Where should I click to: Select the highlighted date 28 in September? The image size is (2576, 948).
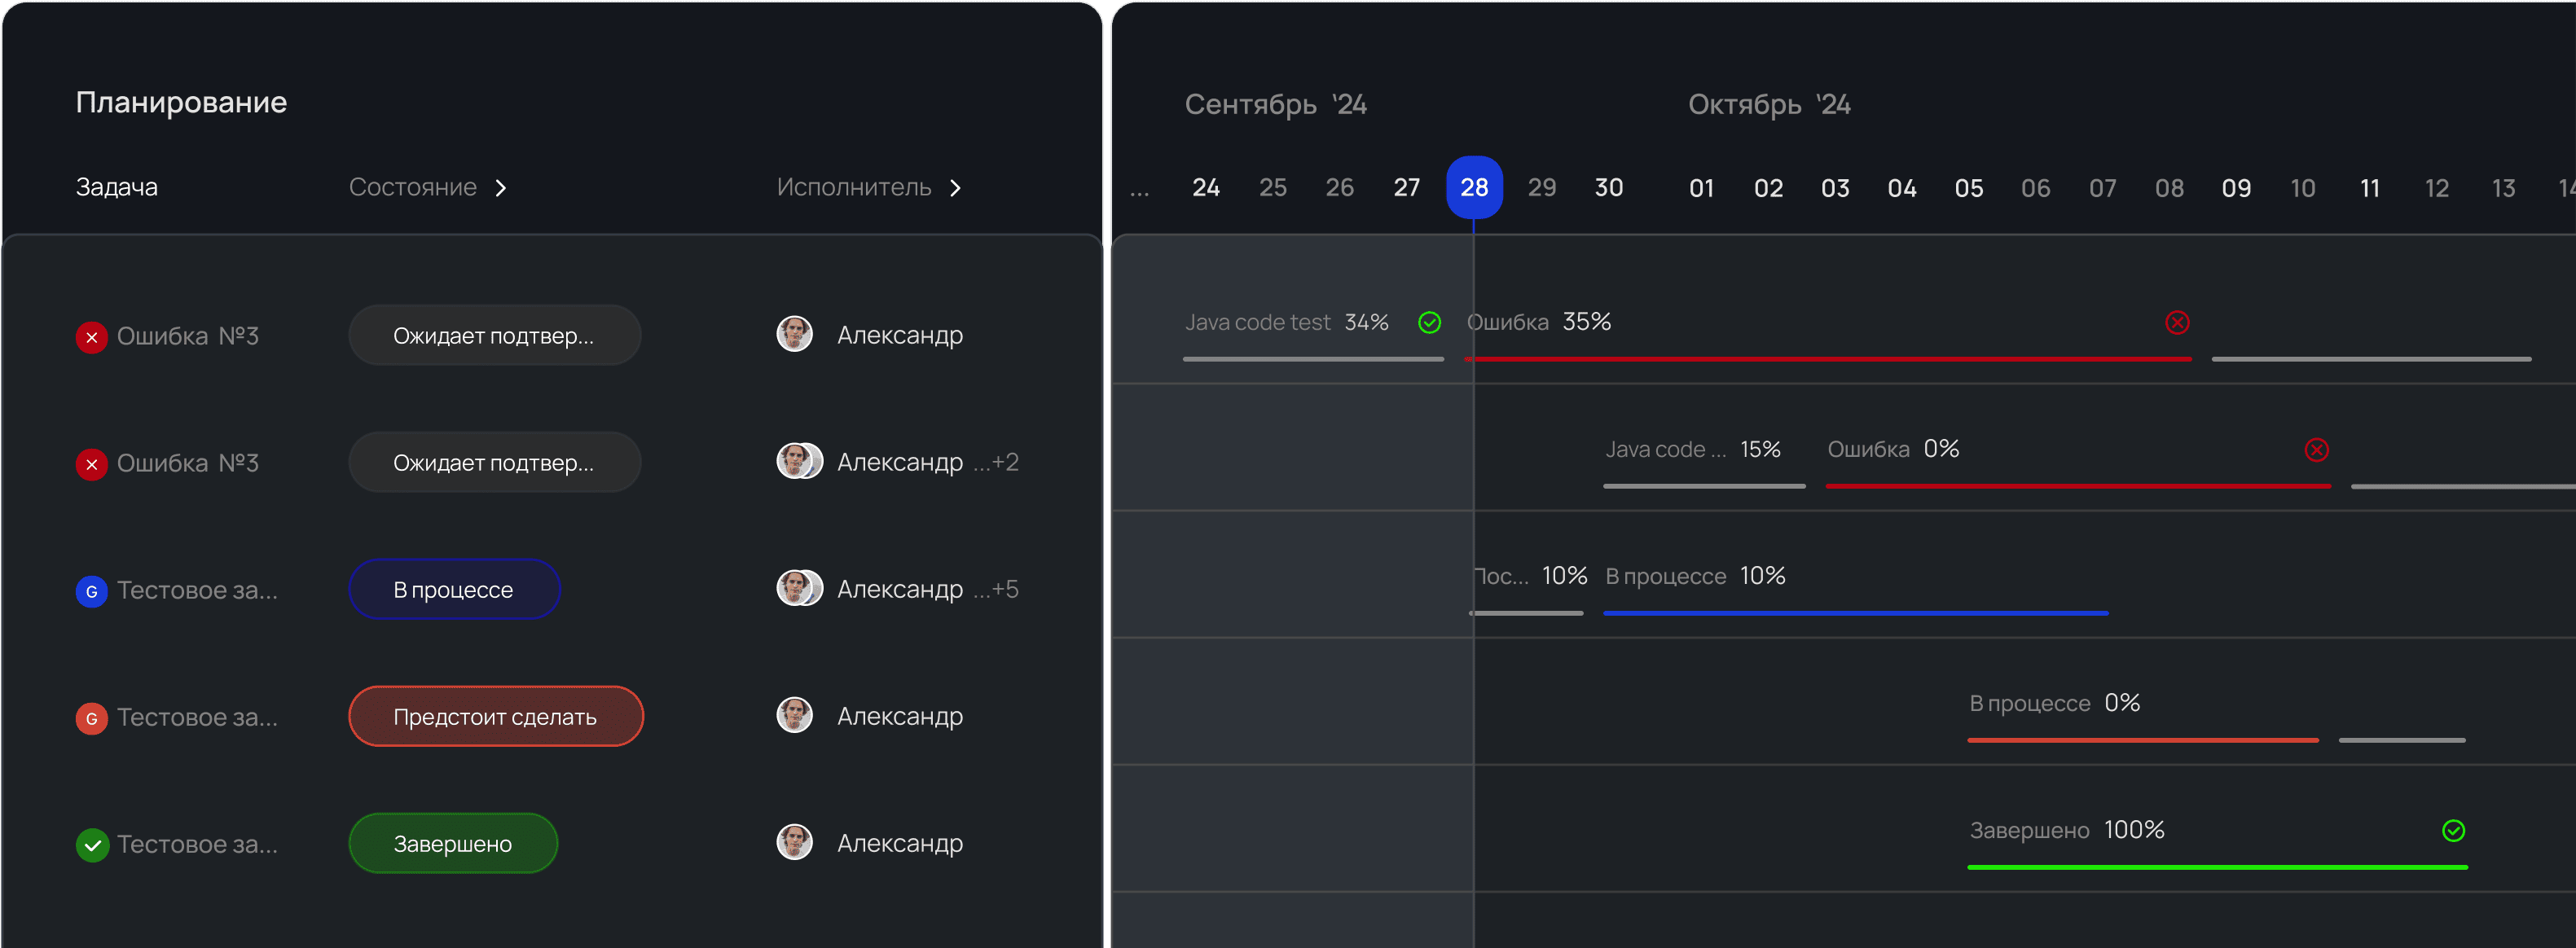[x=1474, y=187]
